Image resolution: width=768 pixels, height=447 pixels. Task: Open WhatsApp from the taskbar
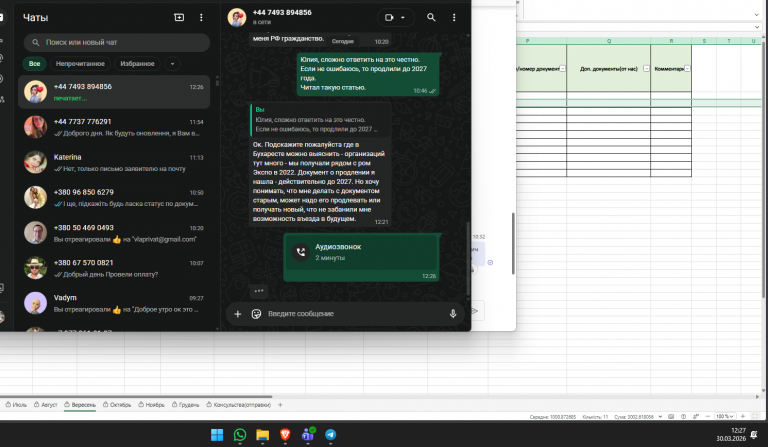(240, 435)
